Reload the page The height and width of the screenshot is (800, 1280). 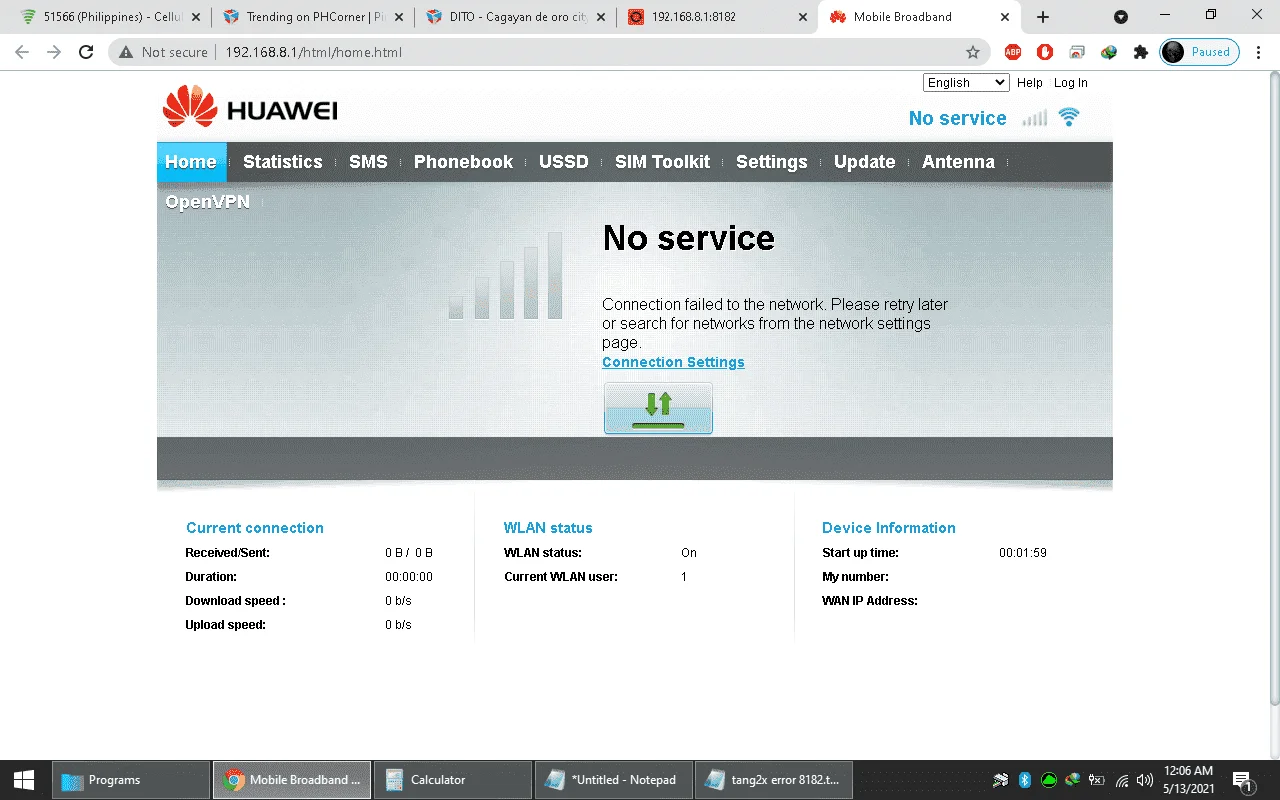pos(86,52)
